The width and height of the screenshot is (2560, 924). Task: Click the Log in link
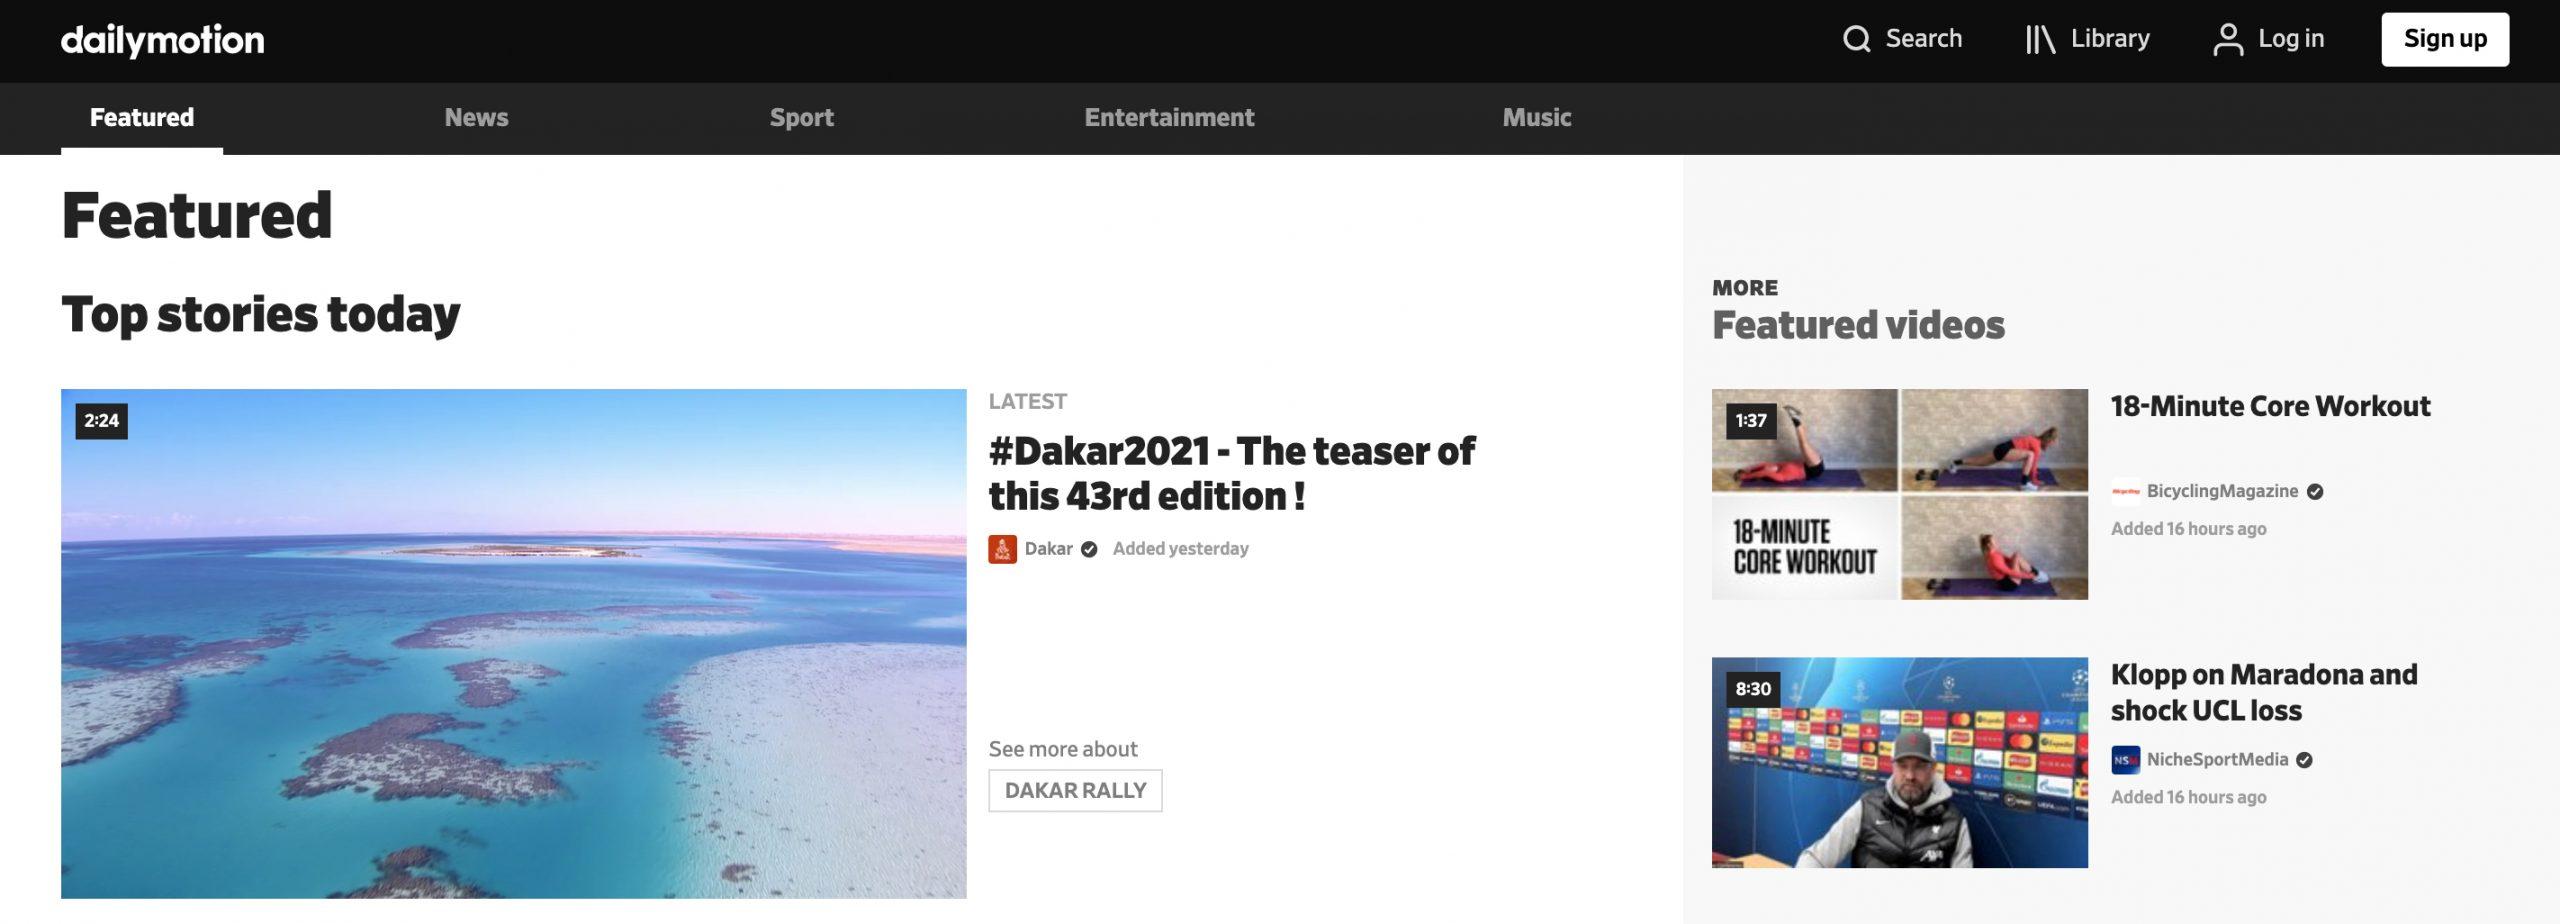click(2290, 39)
